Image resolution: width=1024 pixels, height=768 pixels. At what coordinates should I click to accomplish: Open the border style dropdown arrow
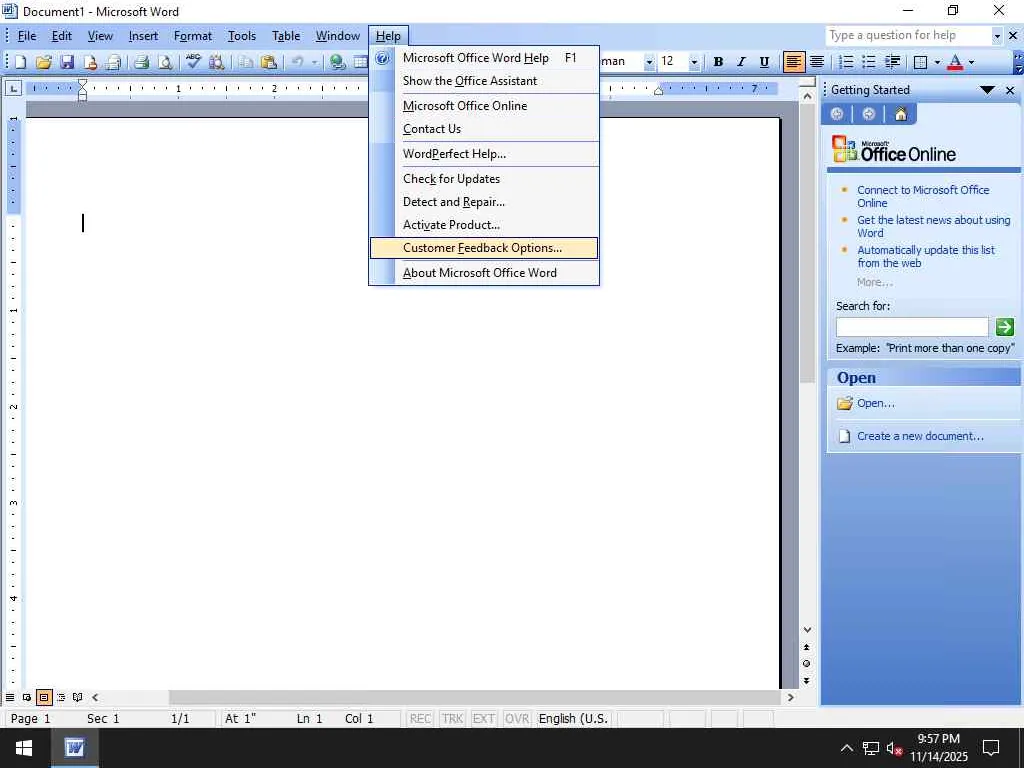tap(937, 62)
